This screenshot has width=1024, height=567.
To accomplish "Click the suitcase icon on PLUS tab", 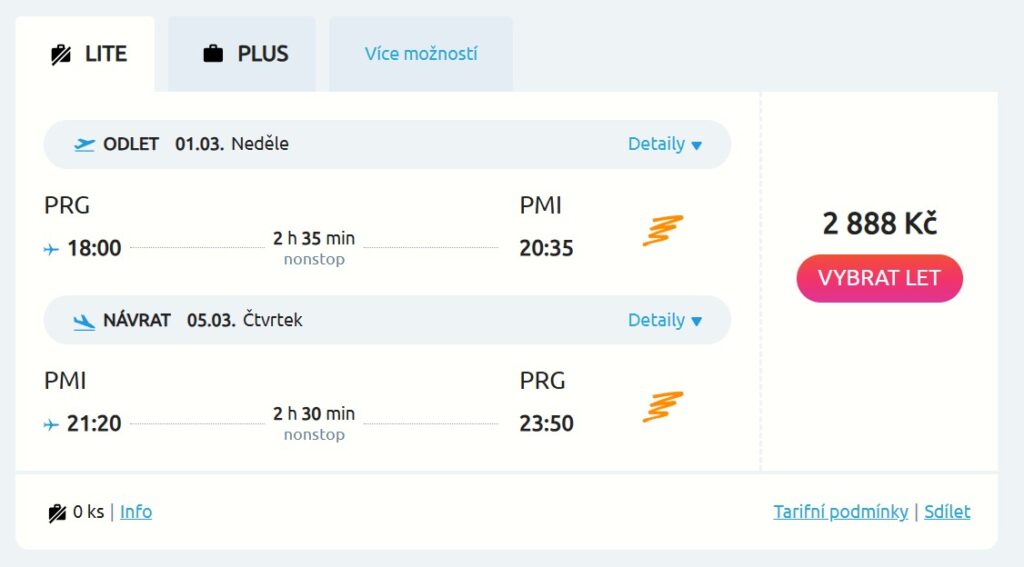I will [213, 54].
